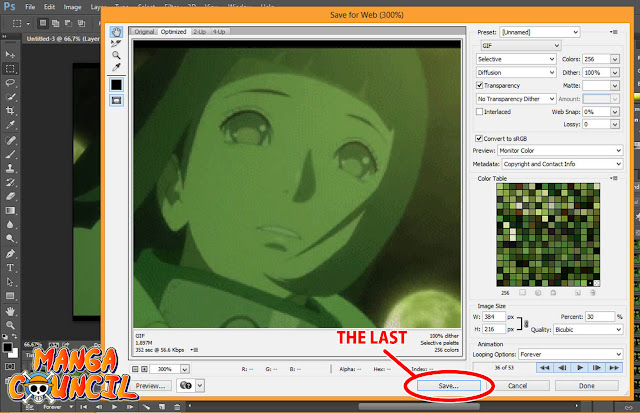Select the Hand tool in Save for Web
640x413 pixels.
(x=116, y=32)
